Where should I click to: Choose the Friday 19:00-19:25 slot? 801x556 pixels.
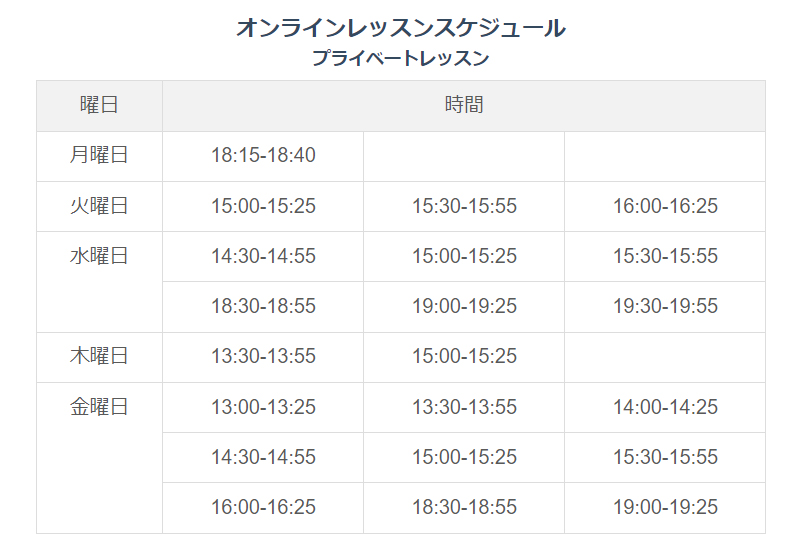665,507
